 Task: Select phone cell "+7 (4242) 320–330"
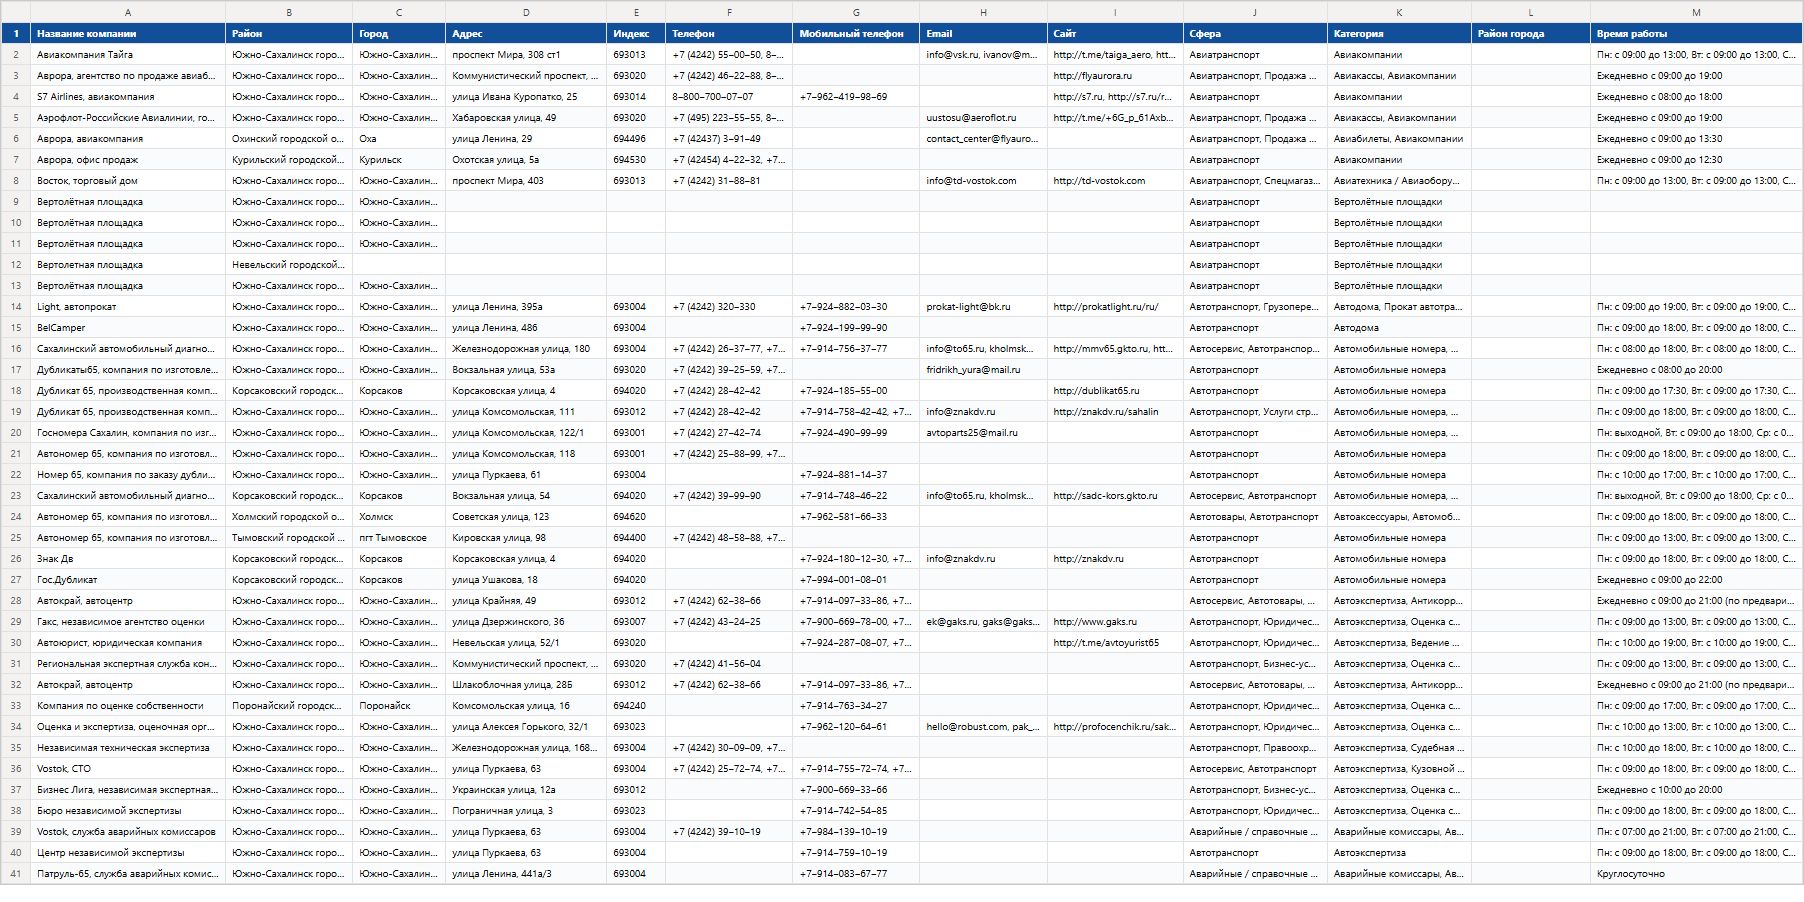point(729,307)
